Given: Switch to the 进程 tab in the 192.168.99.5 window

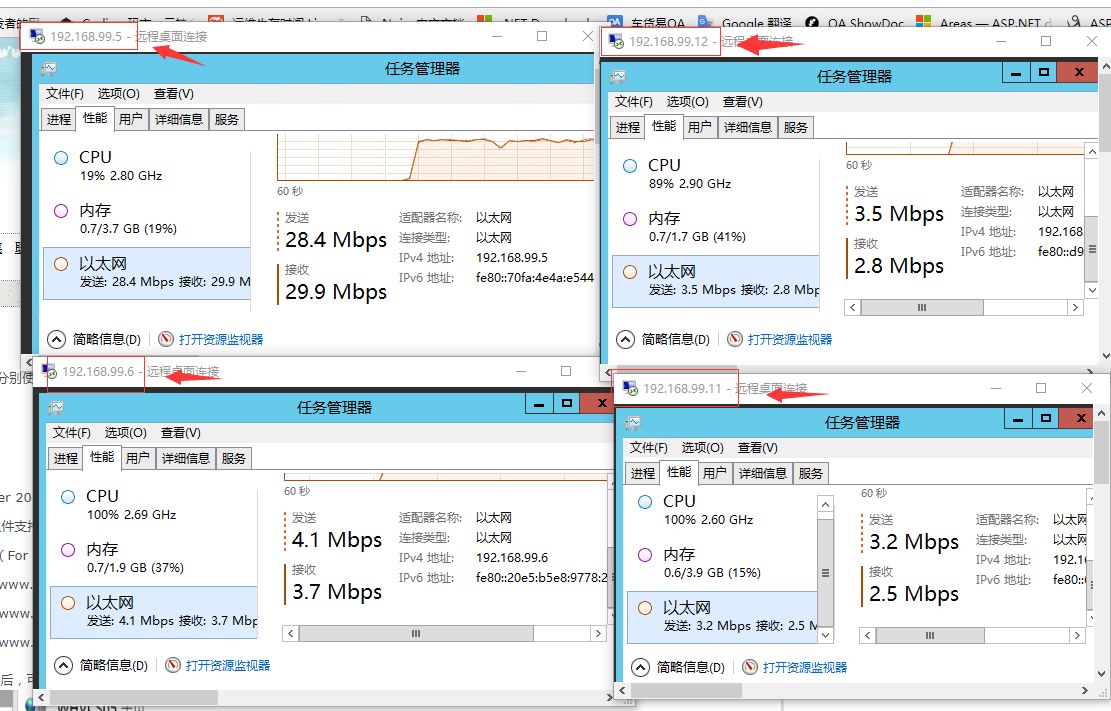Looking at the screenshot, I should (59, 119).
